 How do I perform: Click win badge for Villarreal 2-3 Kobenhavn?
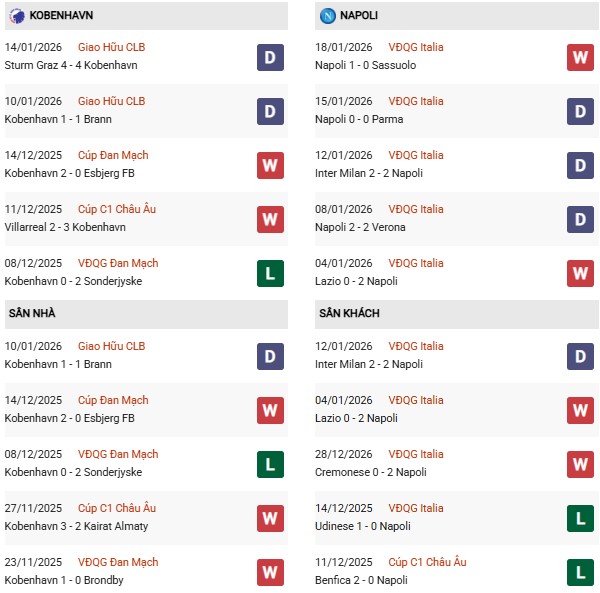(270, 219)
